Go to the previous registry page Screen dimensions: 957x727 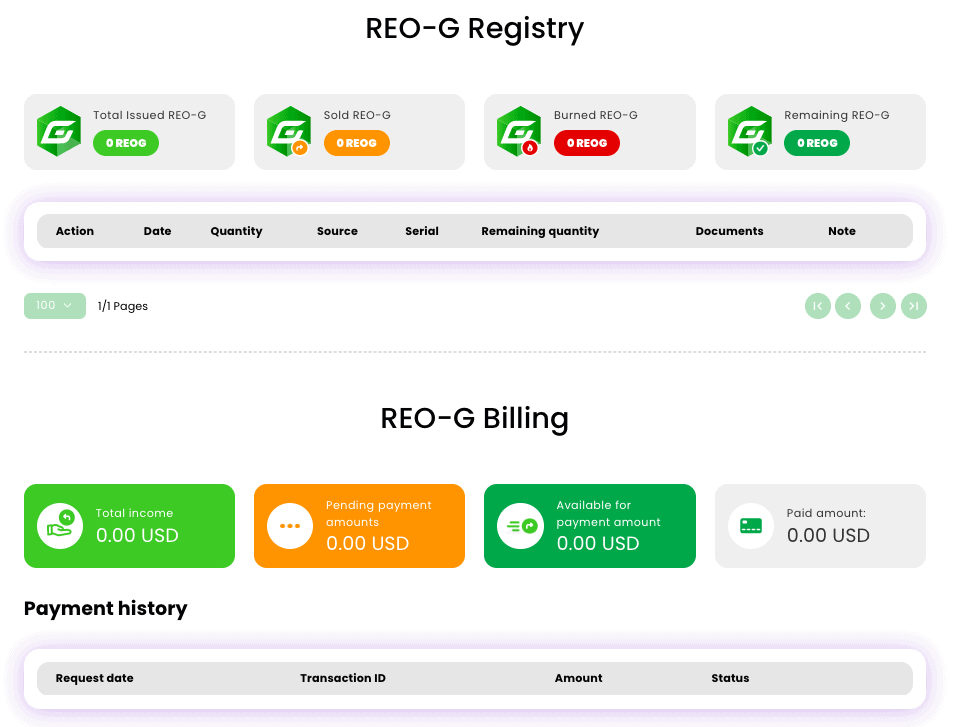point(848,306)
